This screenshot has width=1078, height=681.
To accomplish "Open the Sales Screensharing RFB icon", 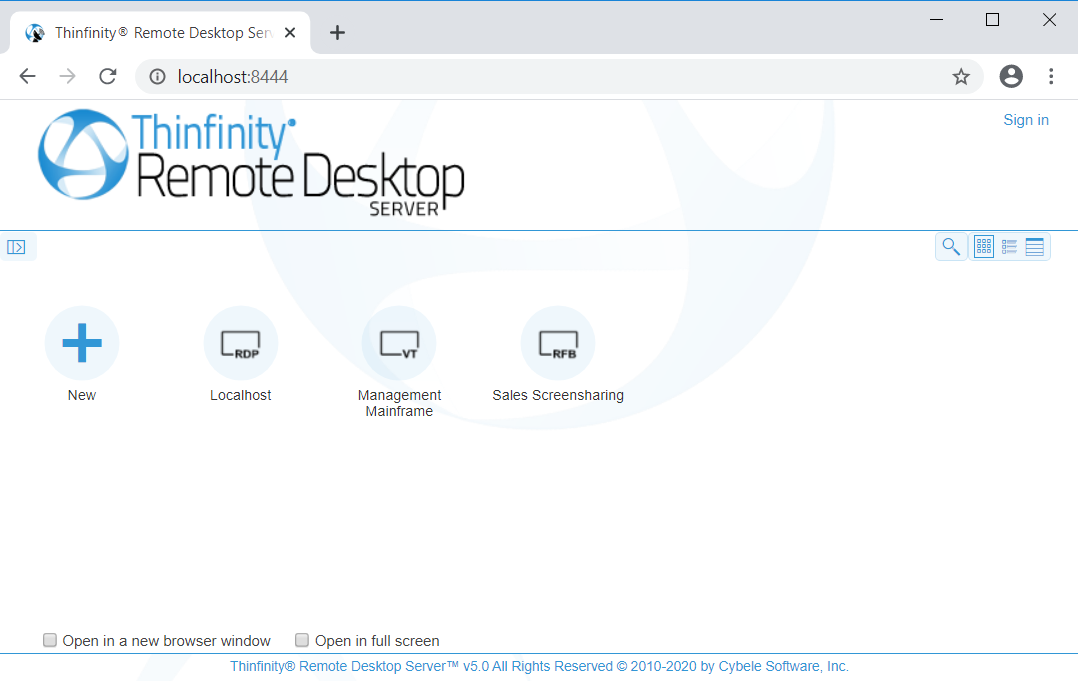I will click(558, 343).
